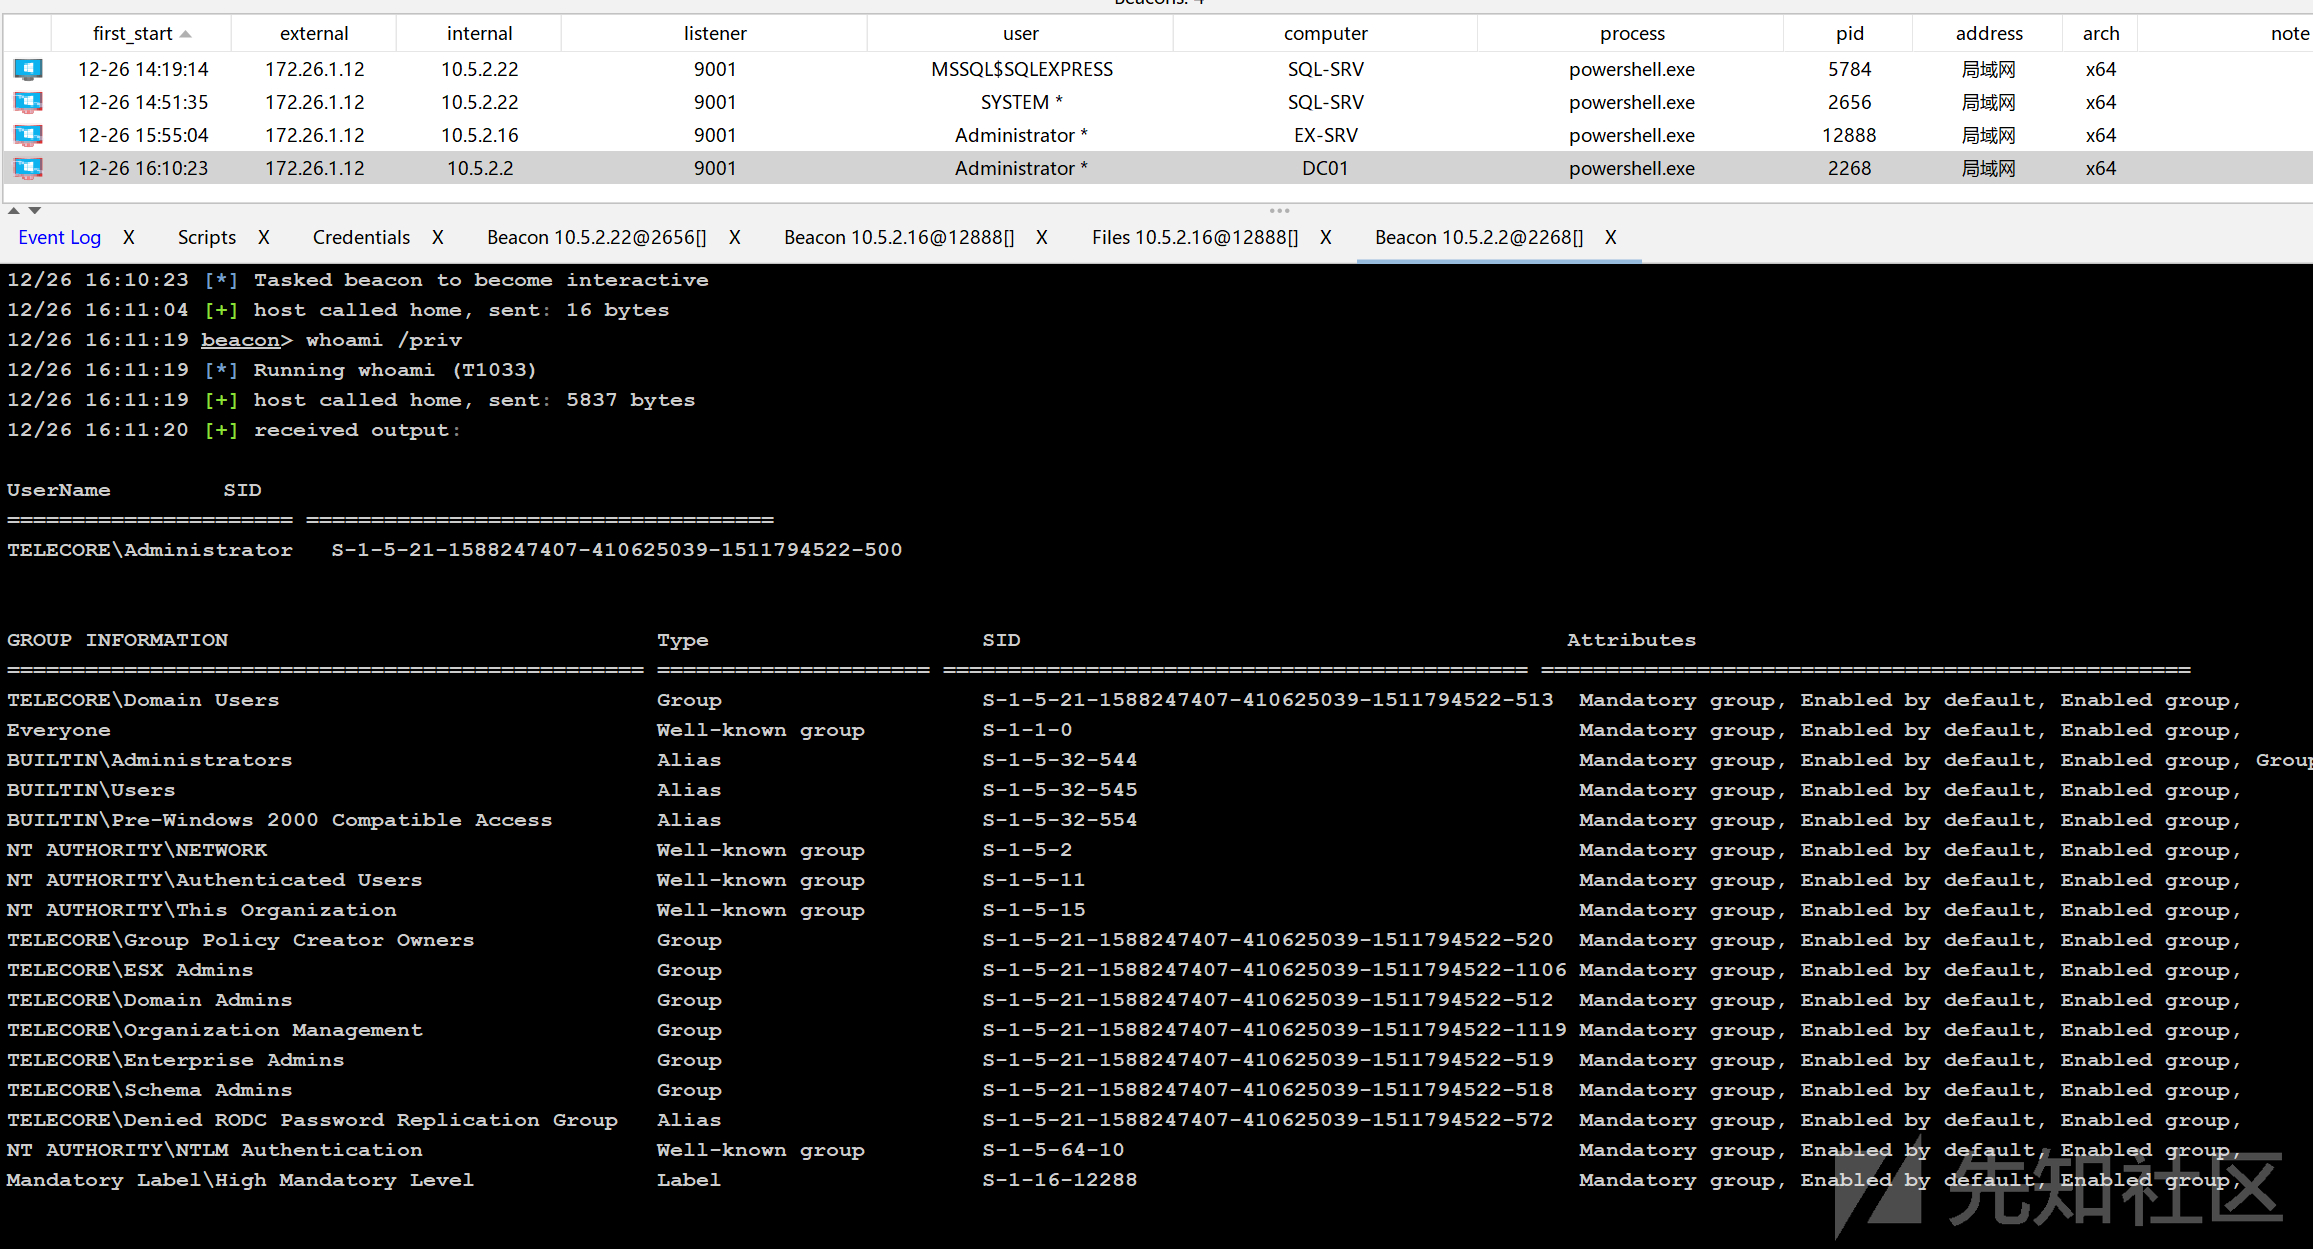Select beacon icon for EX-SRV row
This screenshot has width=2313, height=1249.
(x=28, y=135)
